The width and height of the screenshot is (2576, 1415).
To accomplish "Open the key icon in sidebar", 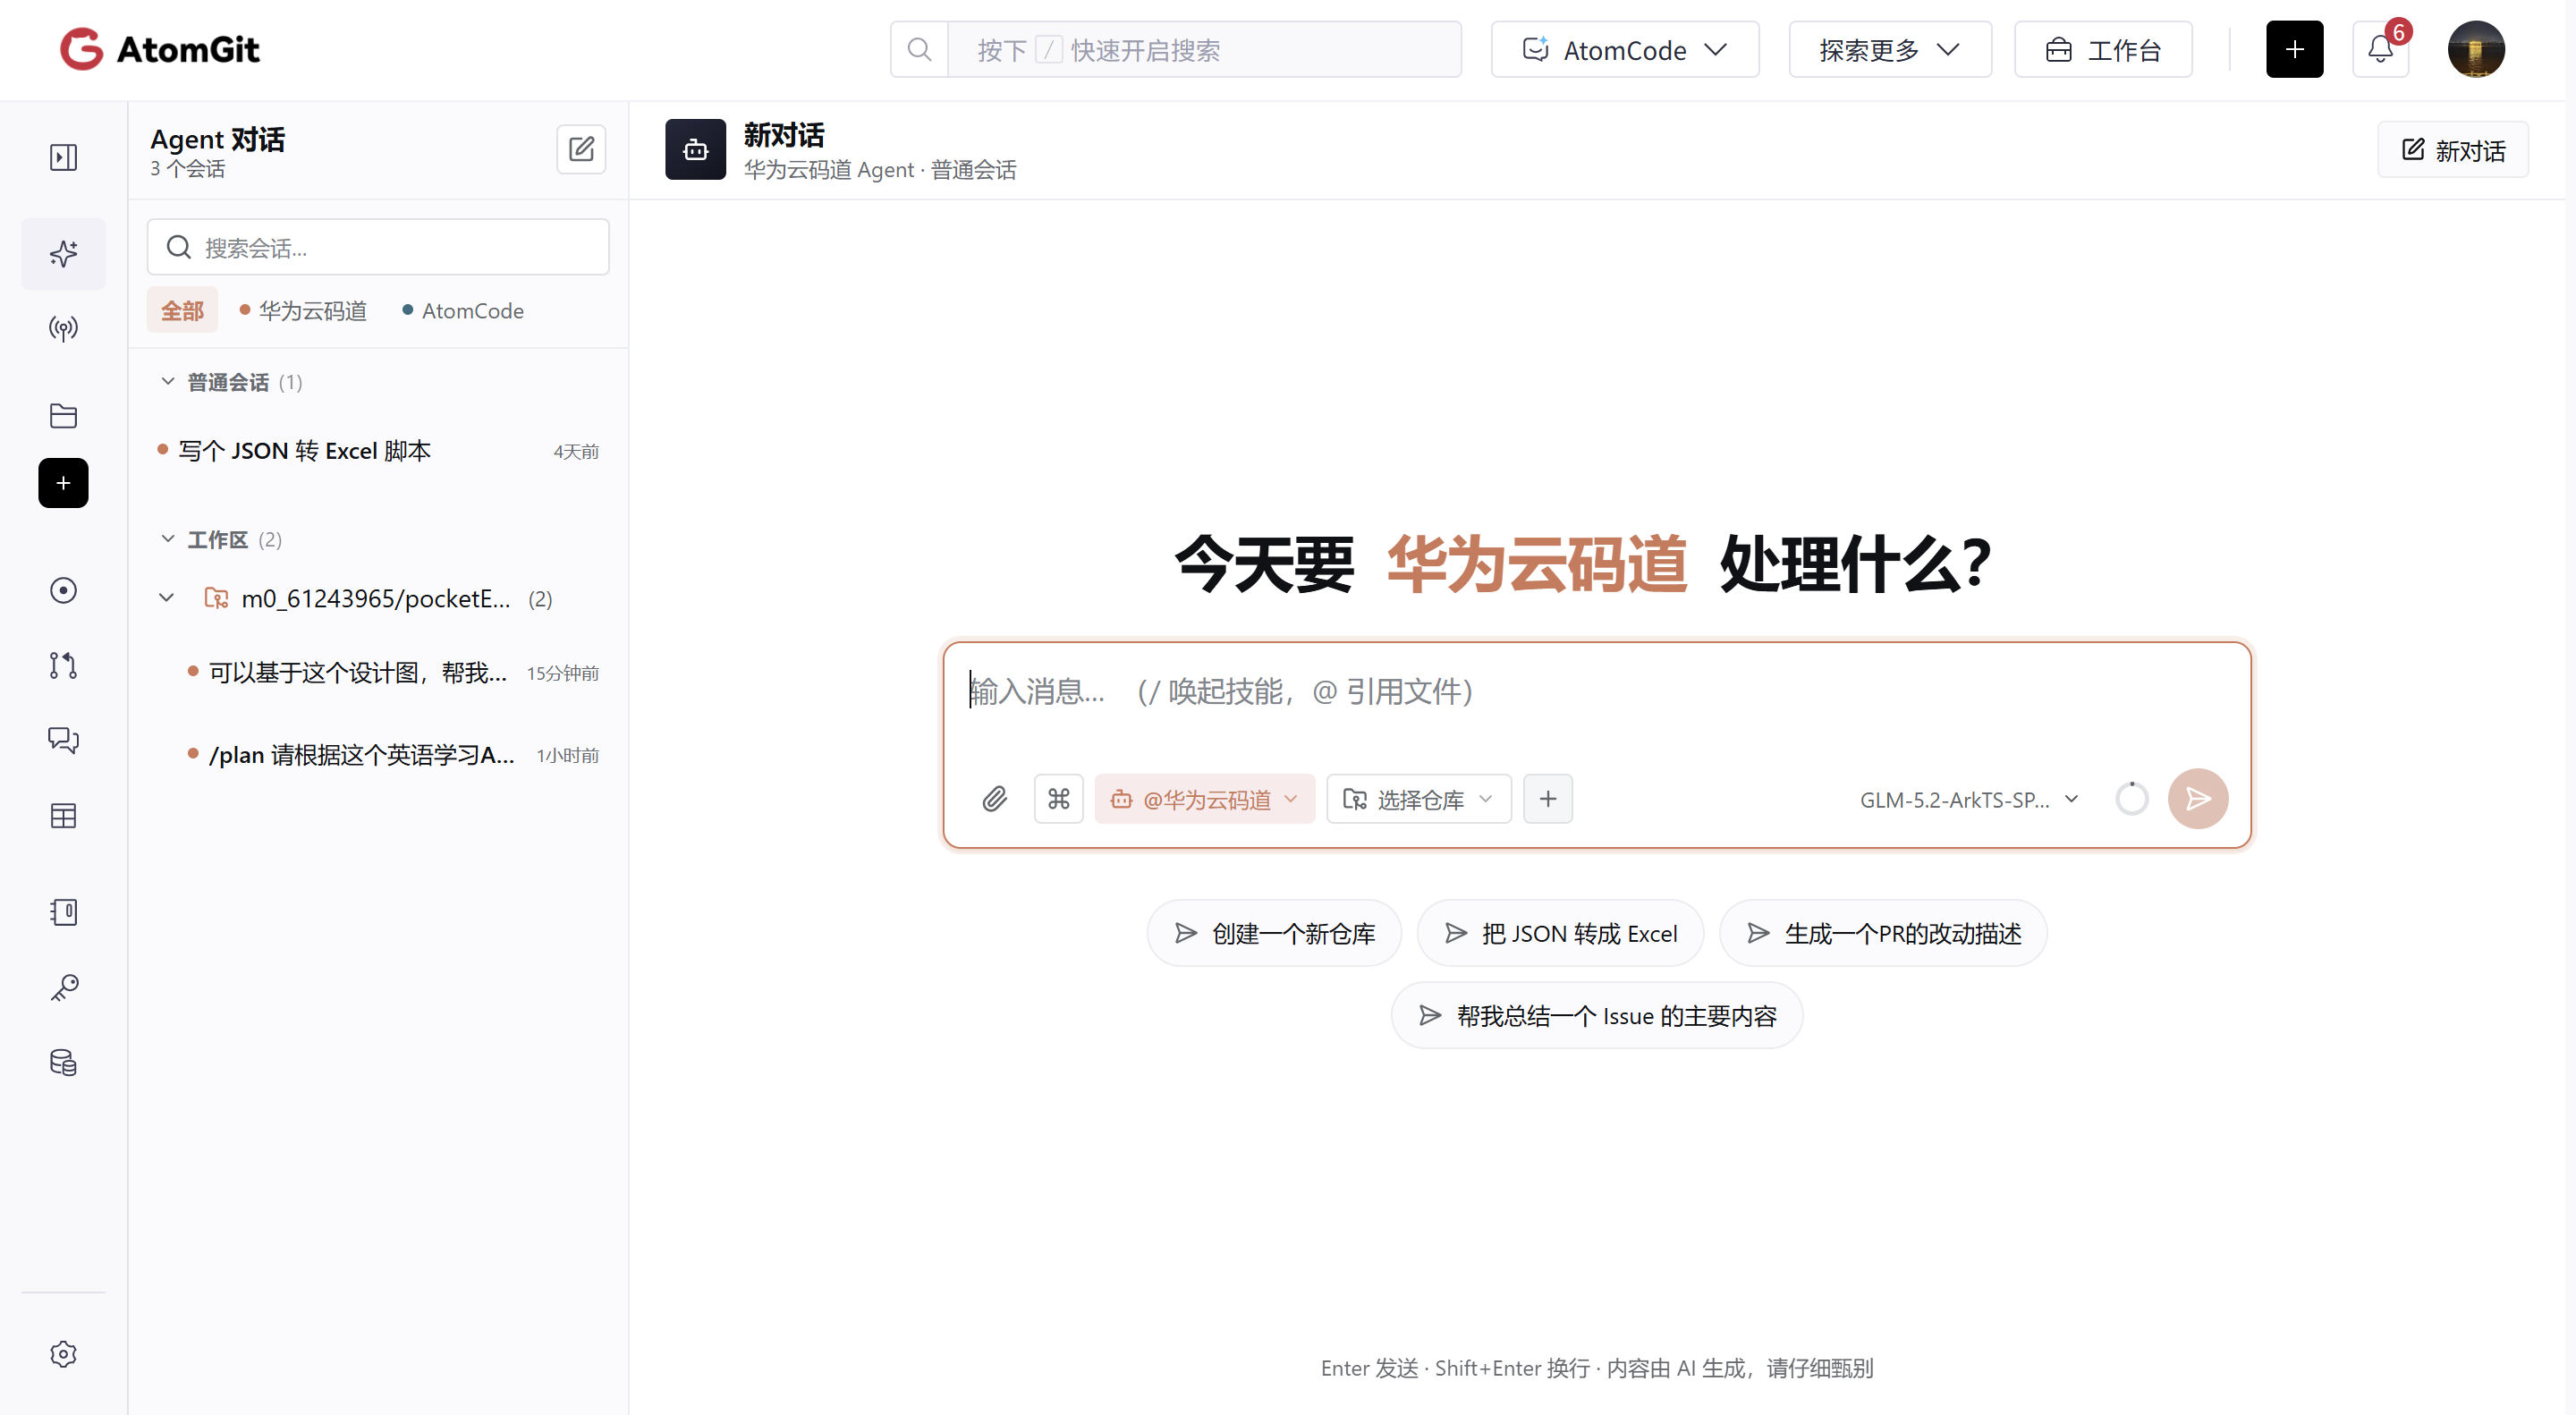I will [x=63, y=988].
